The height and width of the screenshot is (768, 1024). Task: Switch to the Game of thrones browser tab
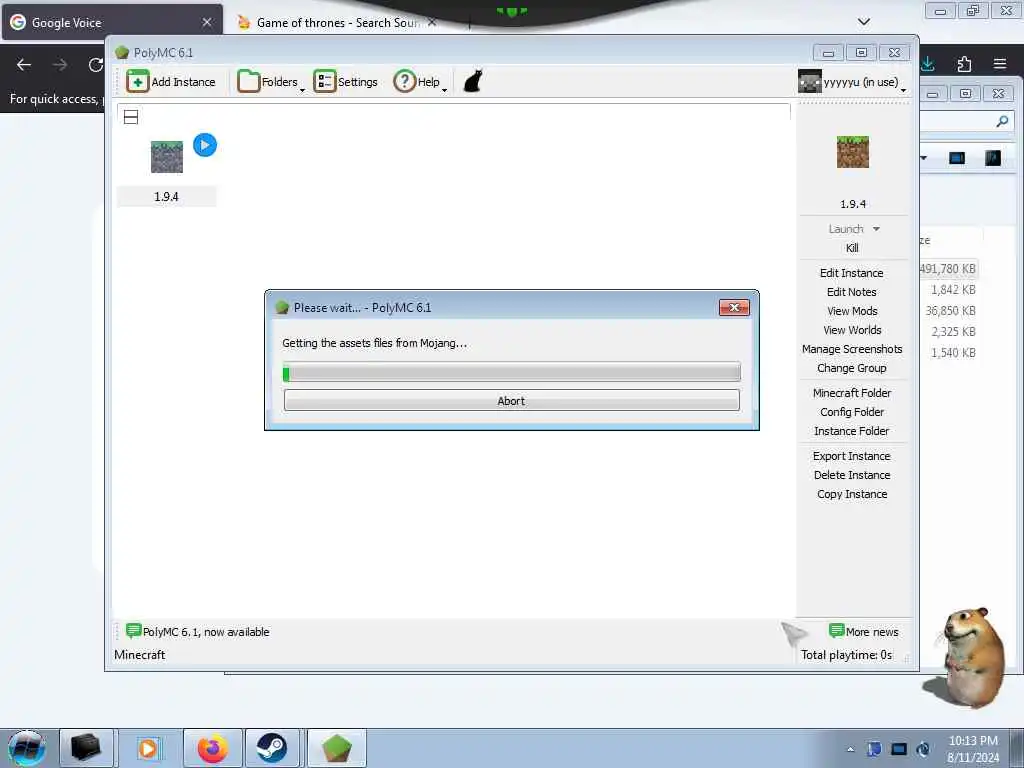coord(336,22)
